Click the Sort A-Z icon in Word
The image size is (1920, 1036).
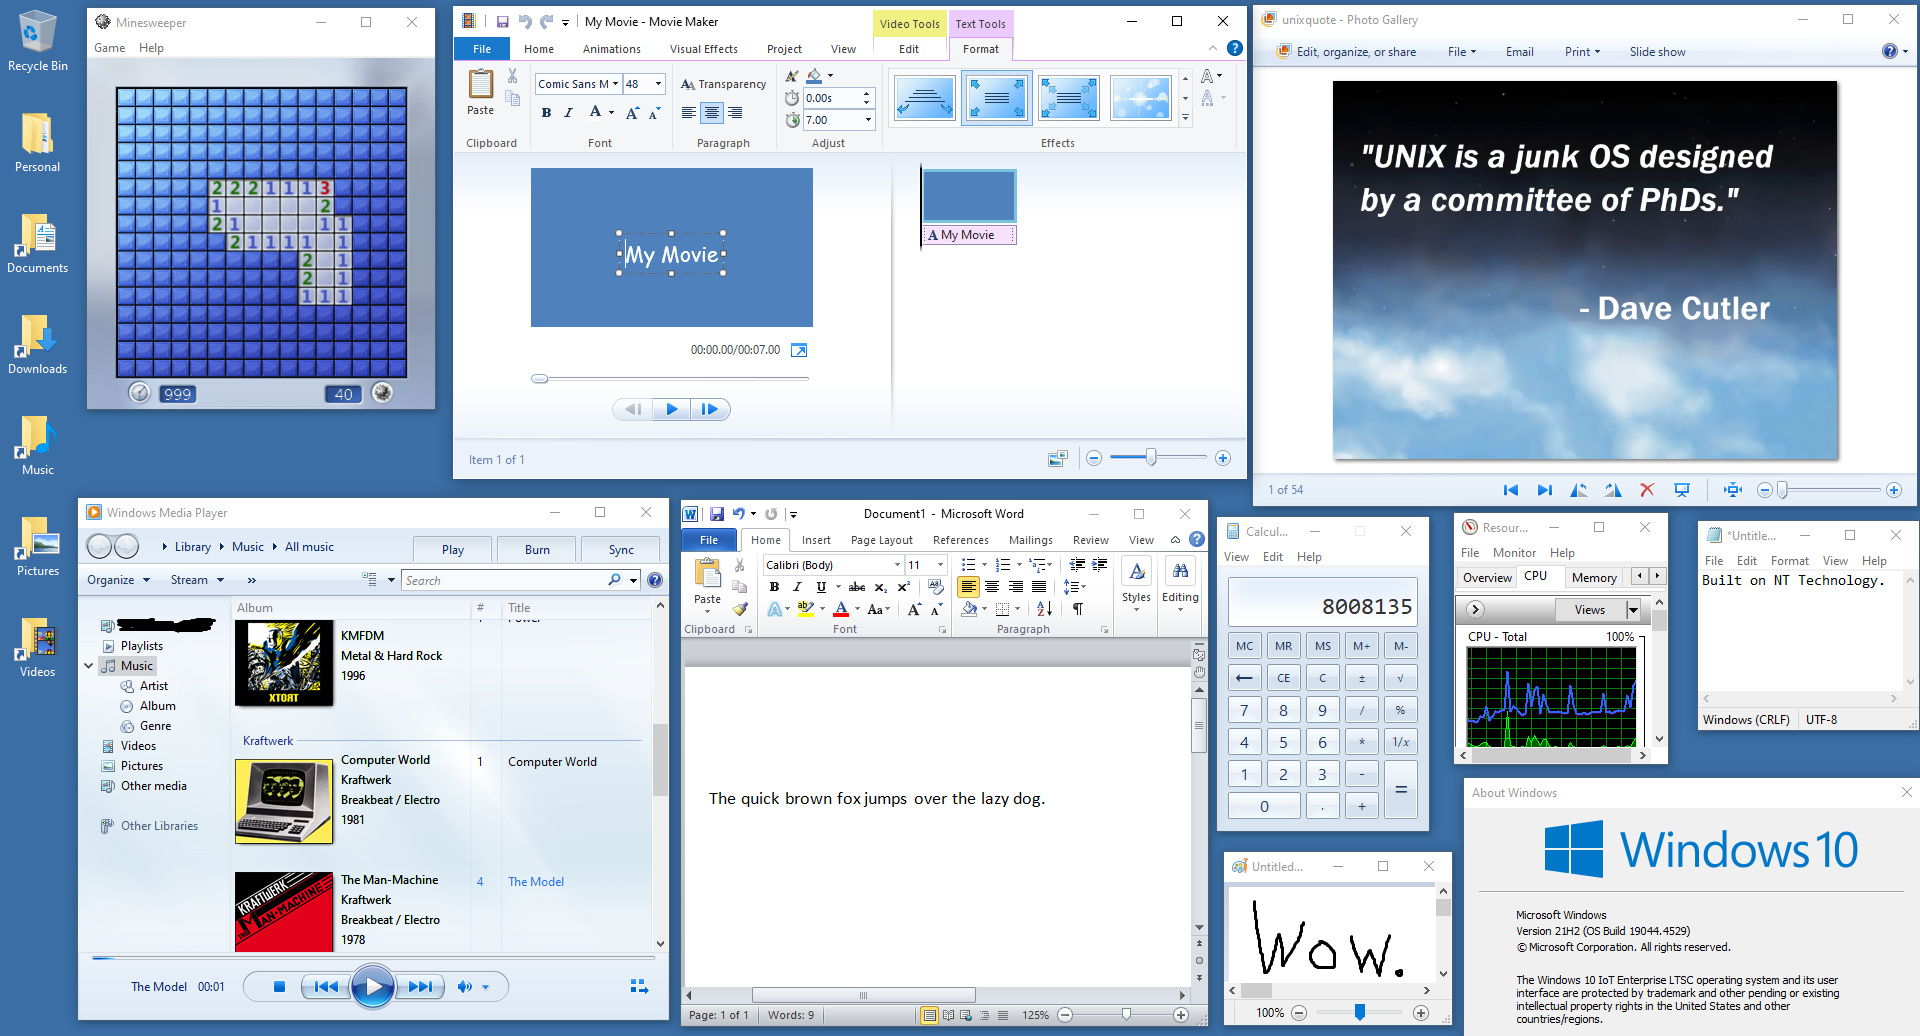click(x=1044, y=609)
